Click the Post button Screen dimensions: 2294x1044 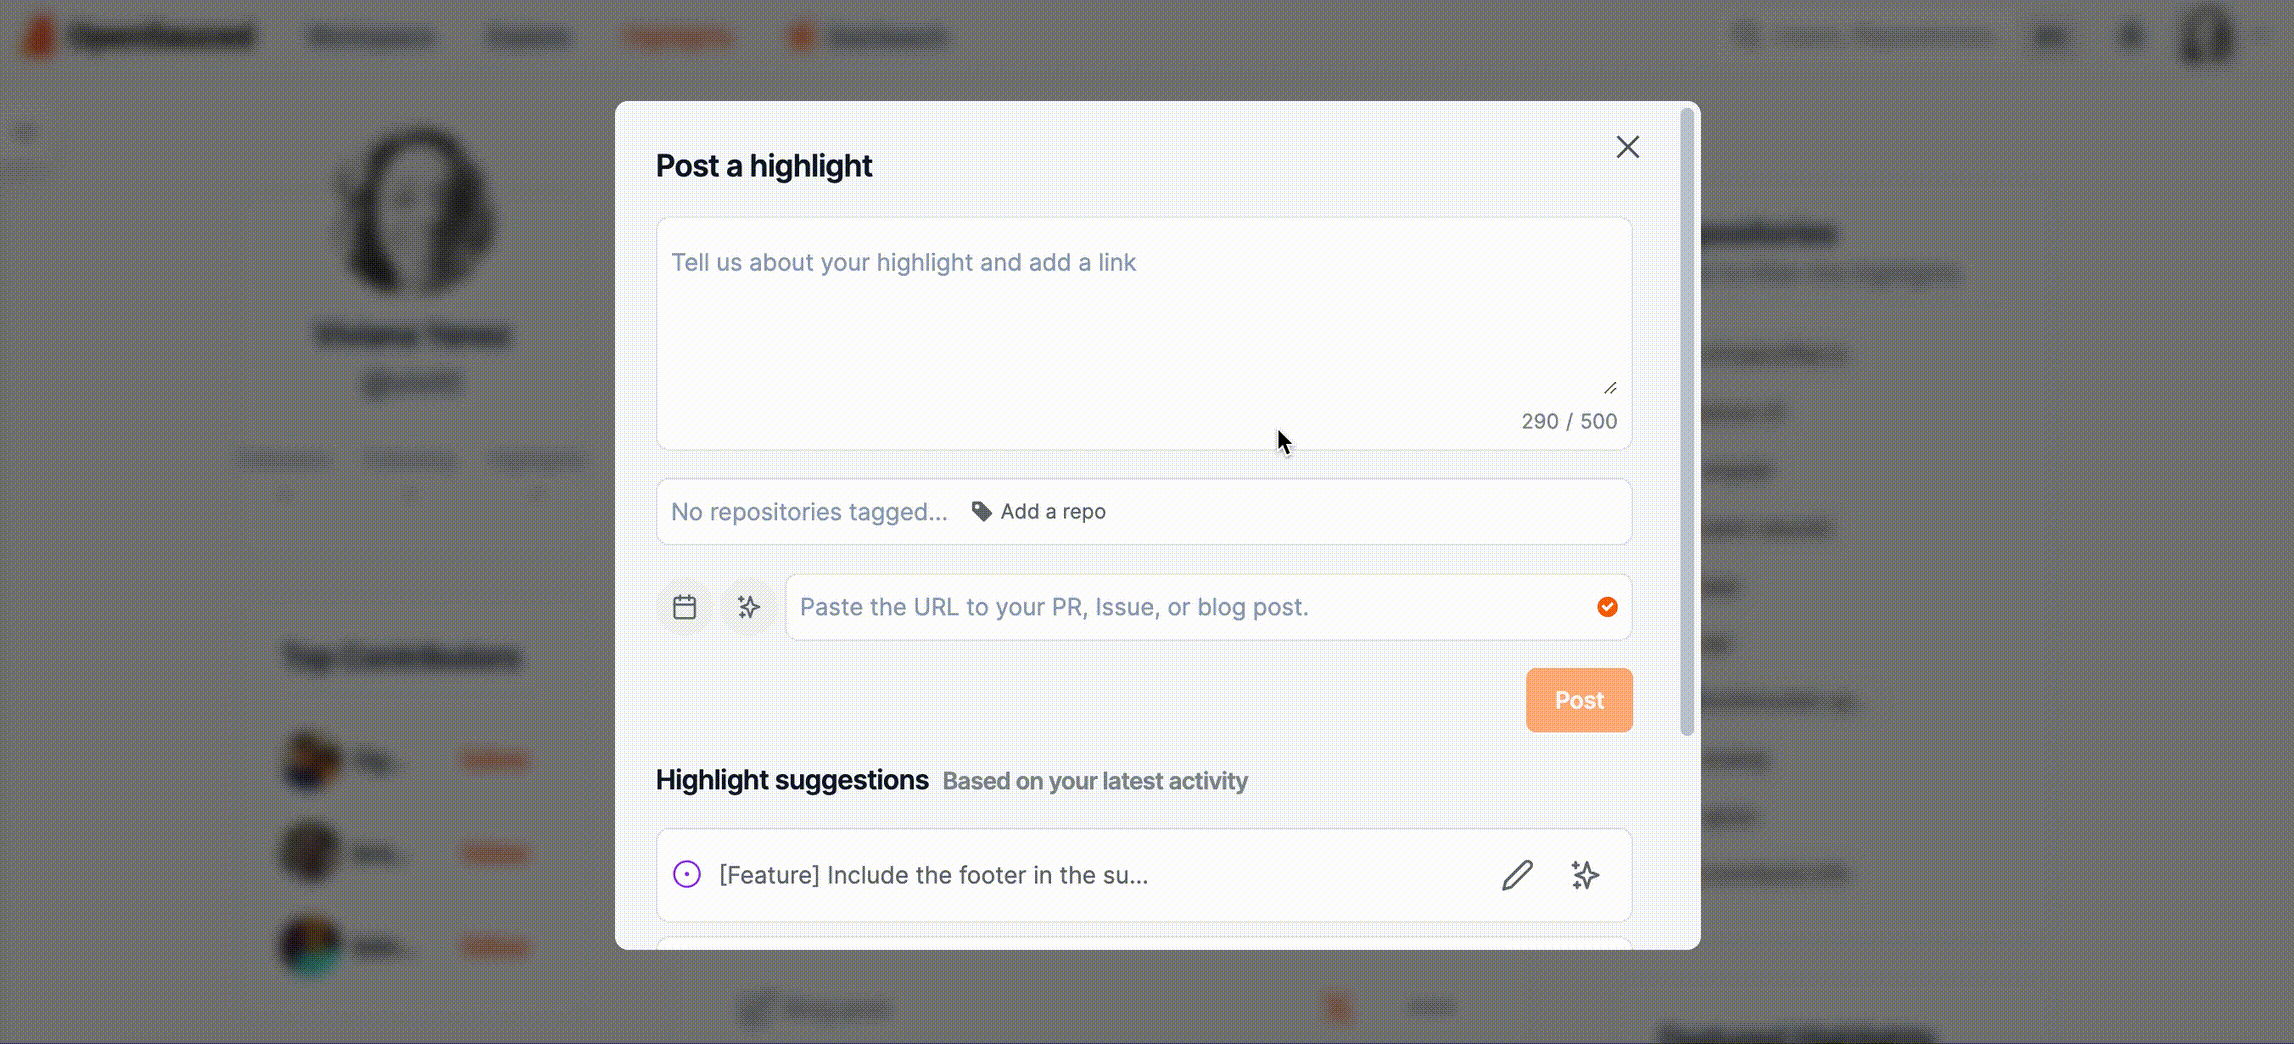tap(1578, 700)
